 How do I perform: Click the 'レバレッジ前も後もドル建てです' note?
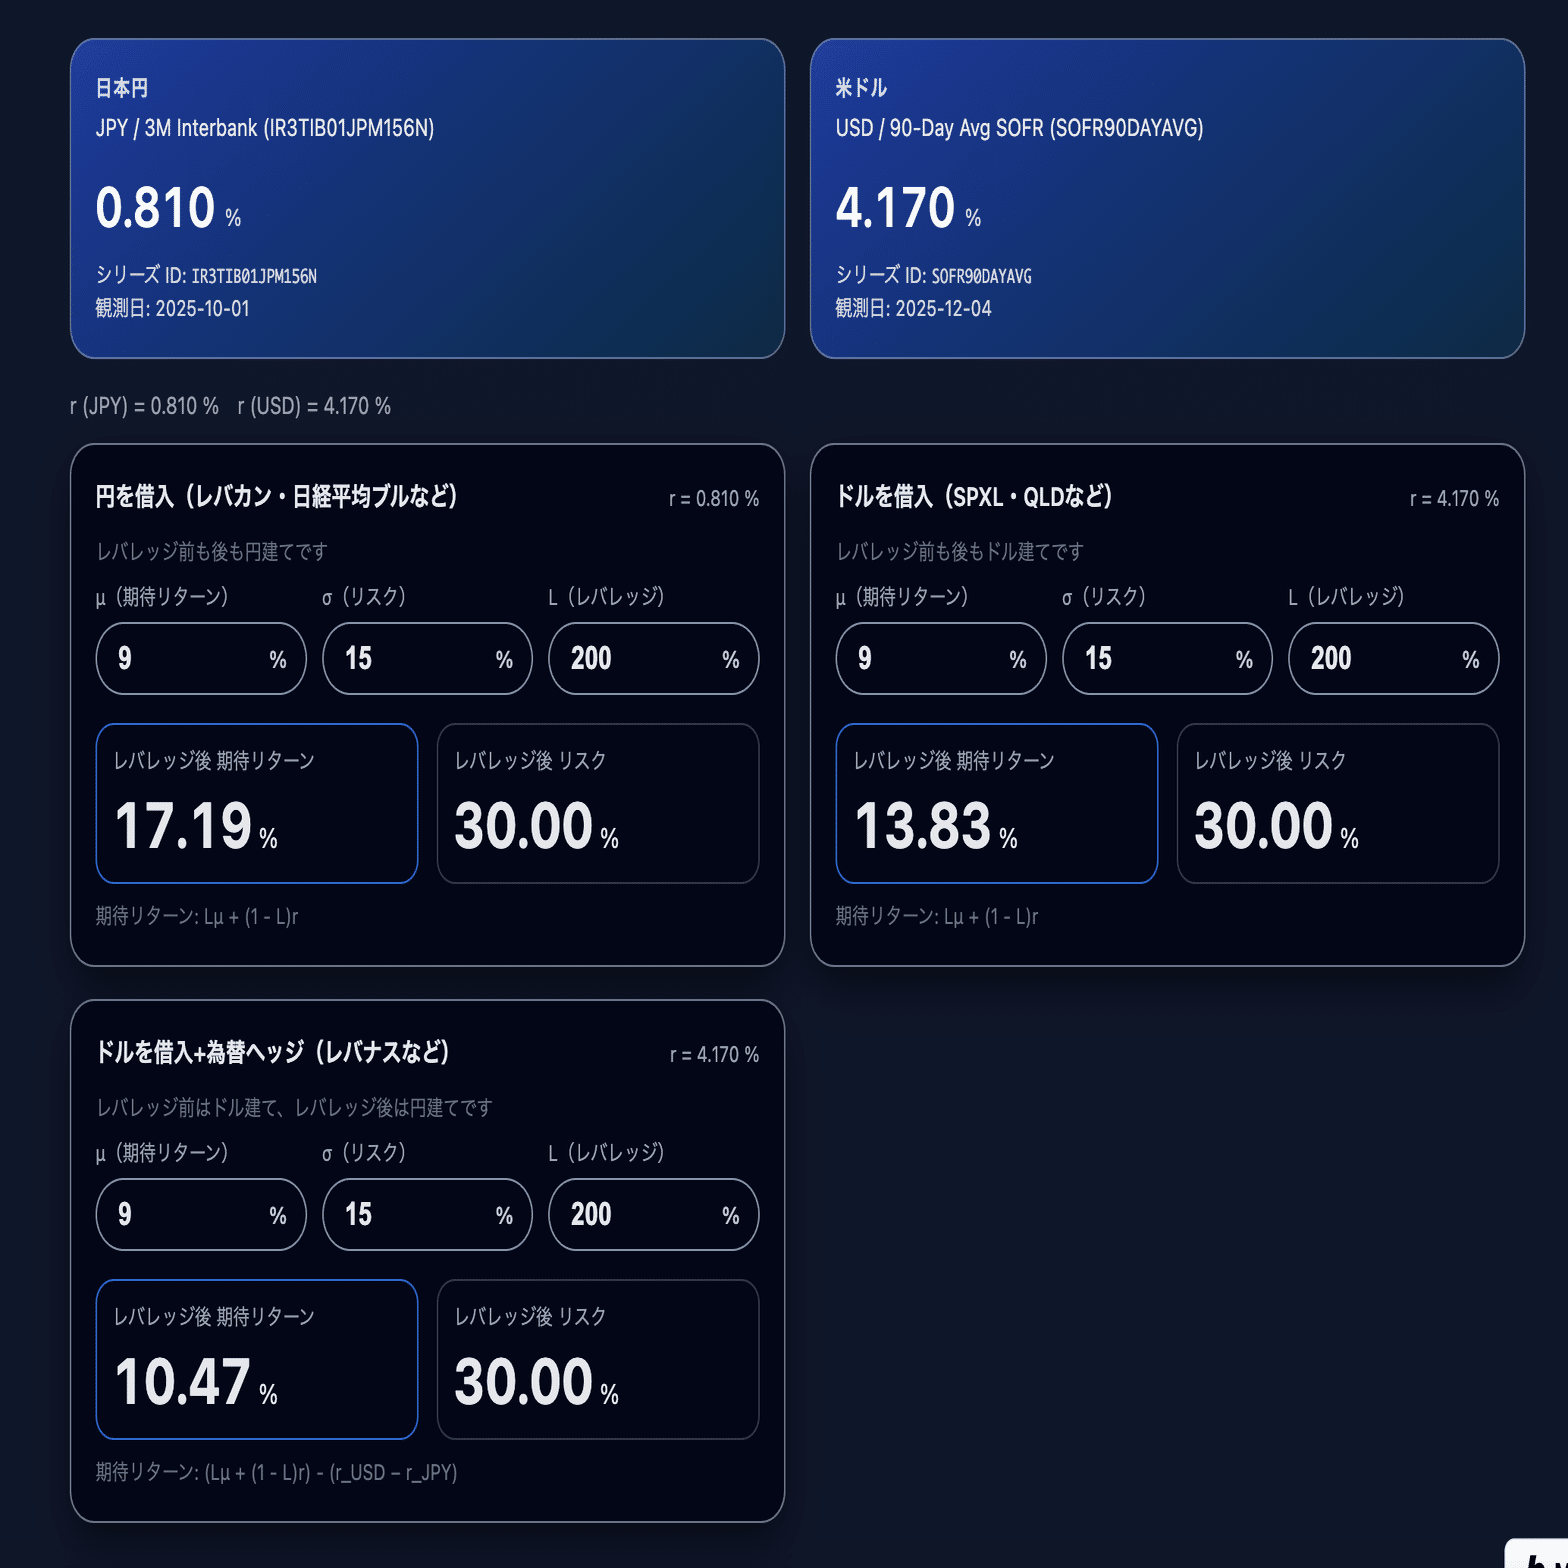pyautogui.click(x=960, y=551)
